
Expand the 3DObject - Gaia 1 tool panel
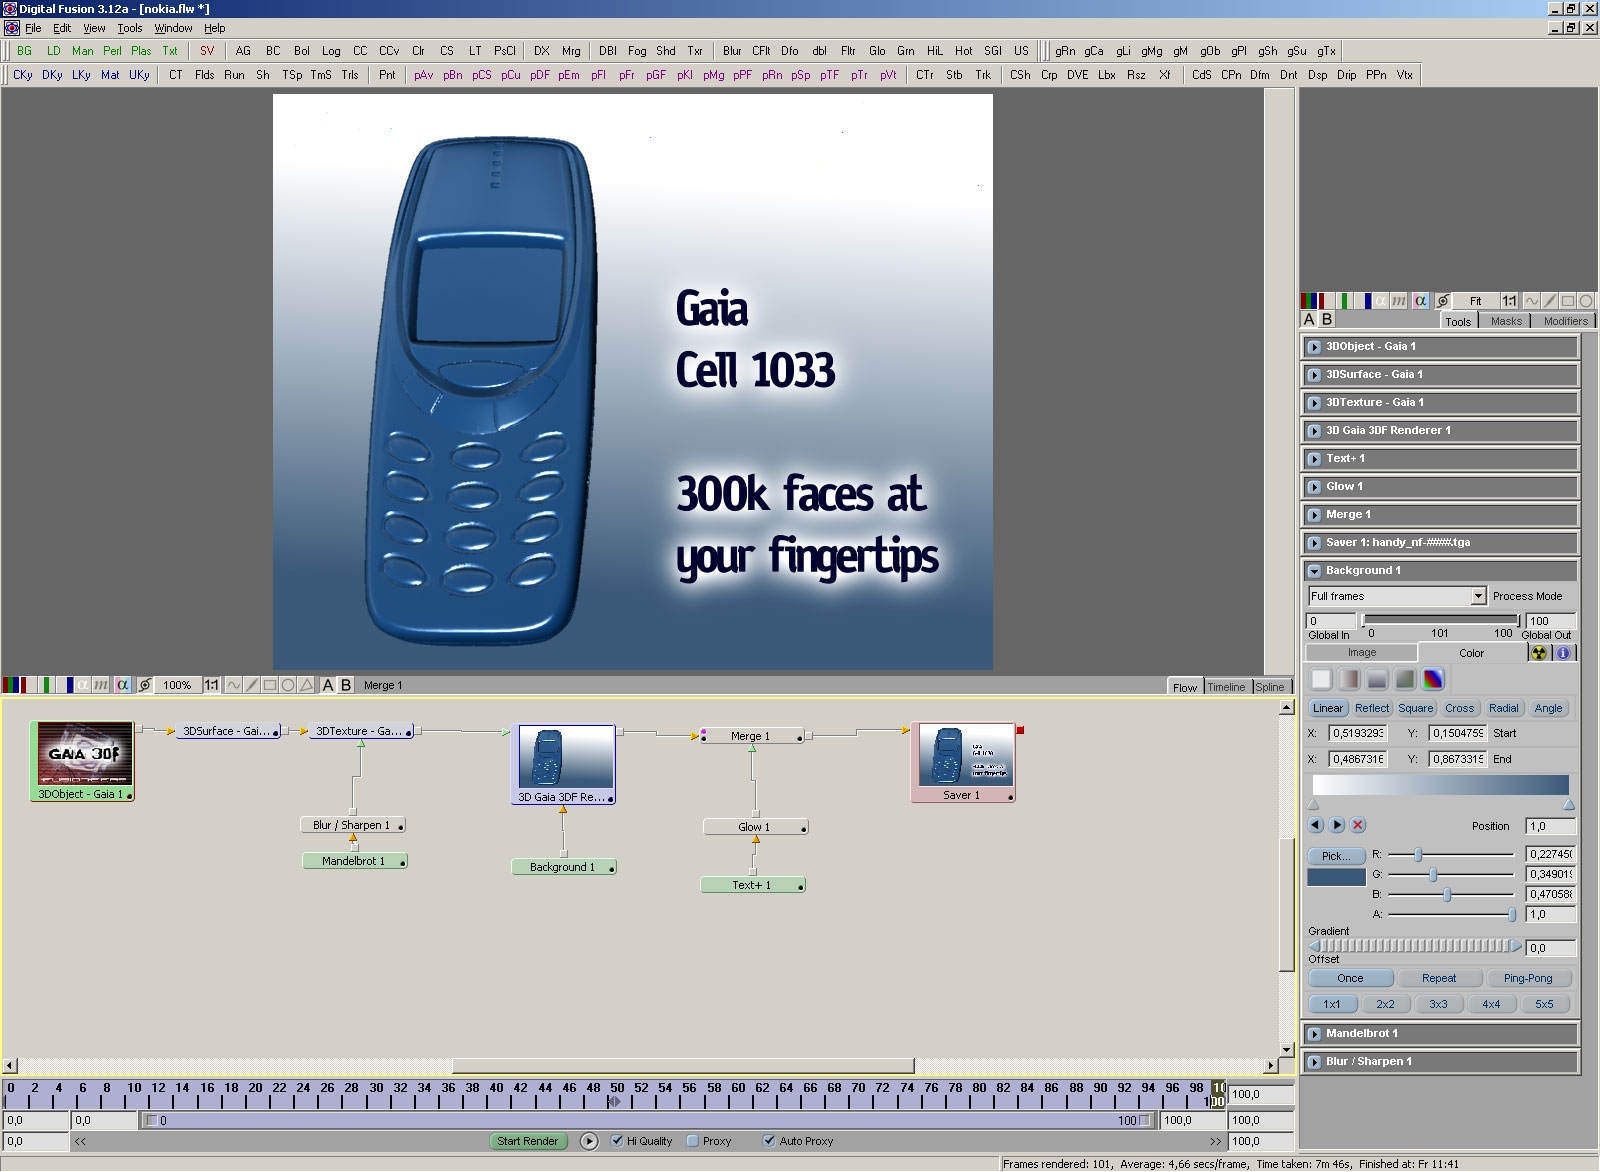click(x=1315, y=347)
